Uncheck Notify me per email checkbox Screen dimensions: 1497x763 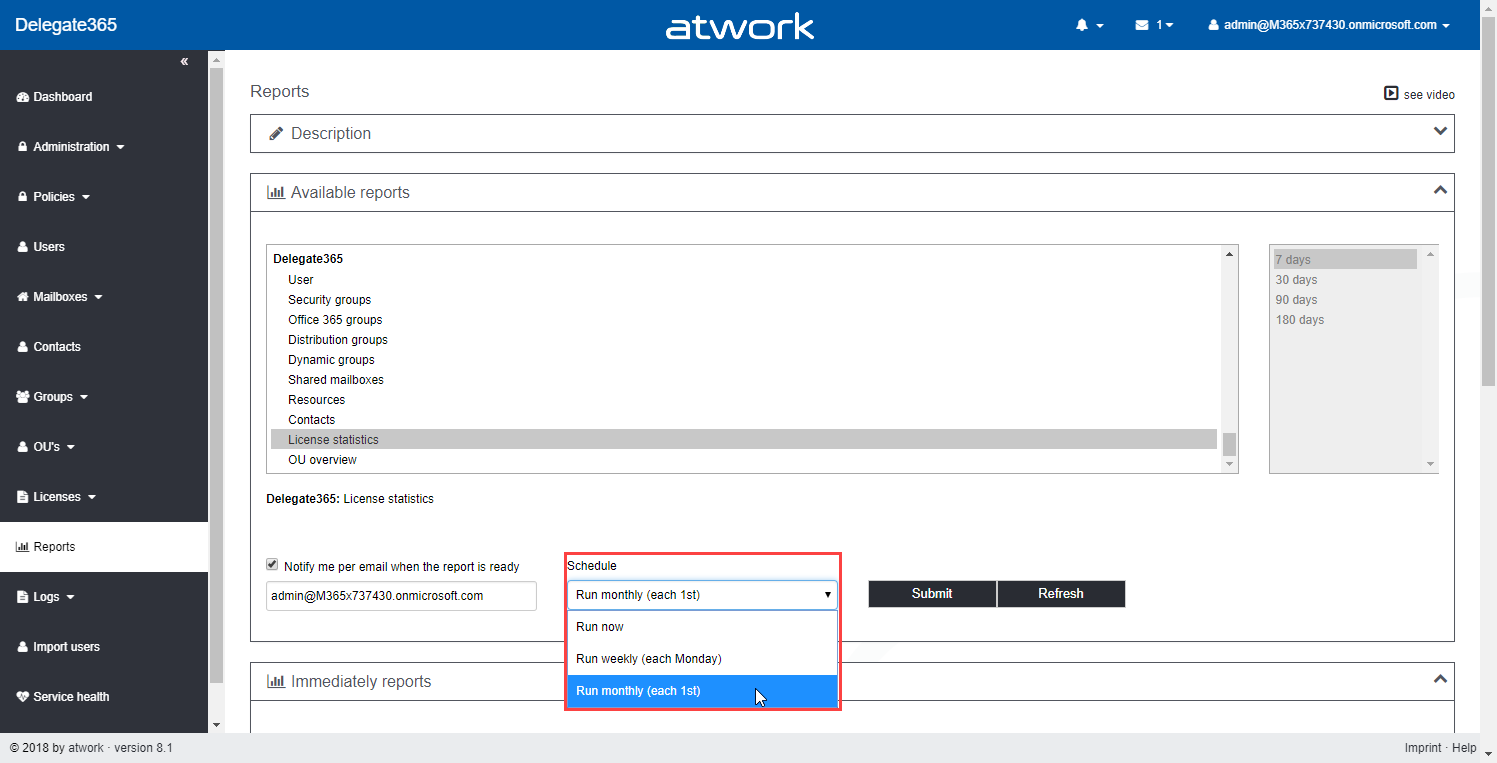click(x=272, y=565)
